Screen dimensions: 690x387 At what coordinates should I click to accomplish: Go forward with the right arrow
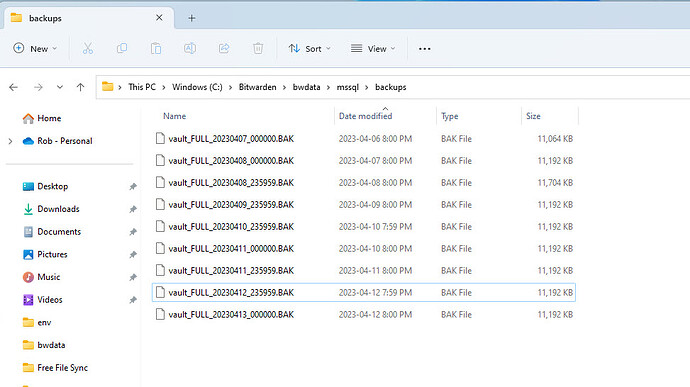pos(38,87)
